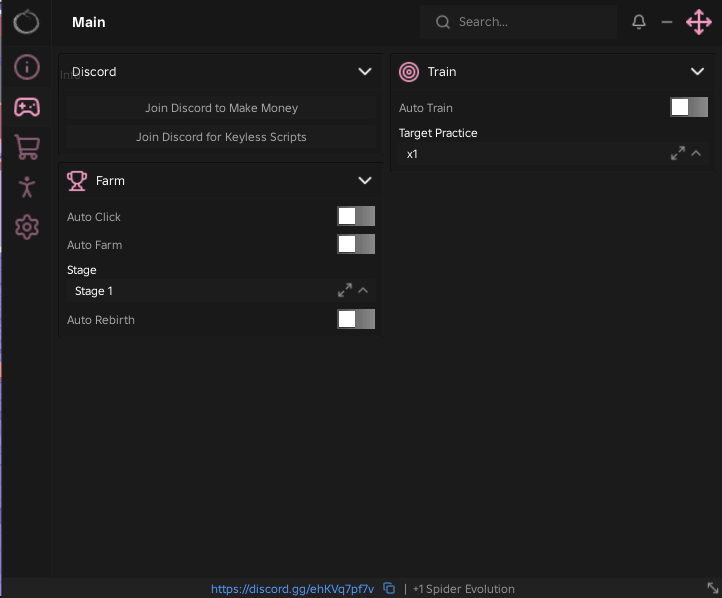Image resolution: width=722 pixels, height=598 pixels.
Task: Expand the Stage dropdown with arrows icon
Action: (x=344, y=290)
